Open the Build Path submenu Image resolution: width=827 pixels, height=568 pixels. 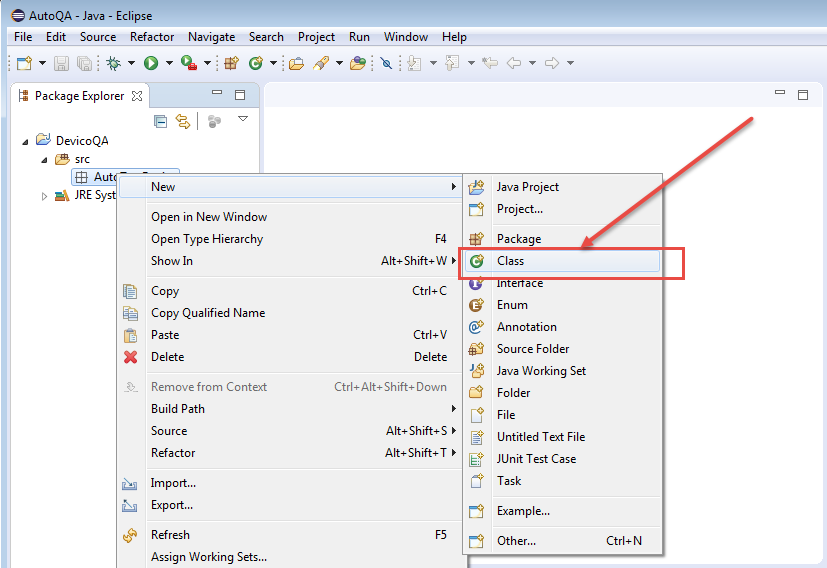[290, 409]
